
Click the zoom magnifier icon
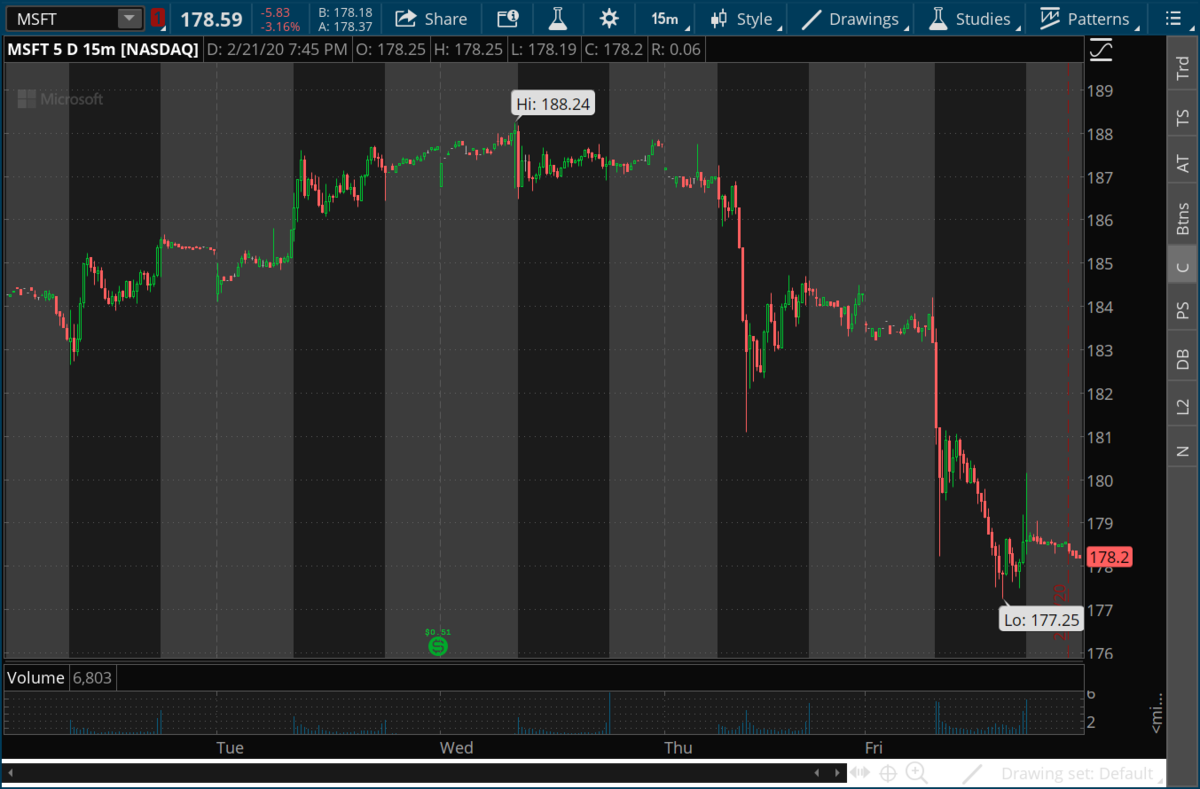tap(916, 773)
